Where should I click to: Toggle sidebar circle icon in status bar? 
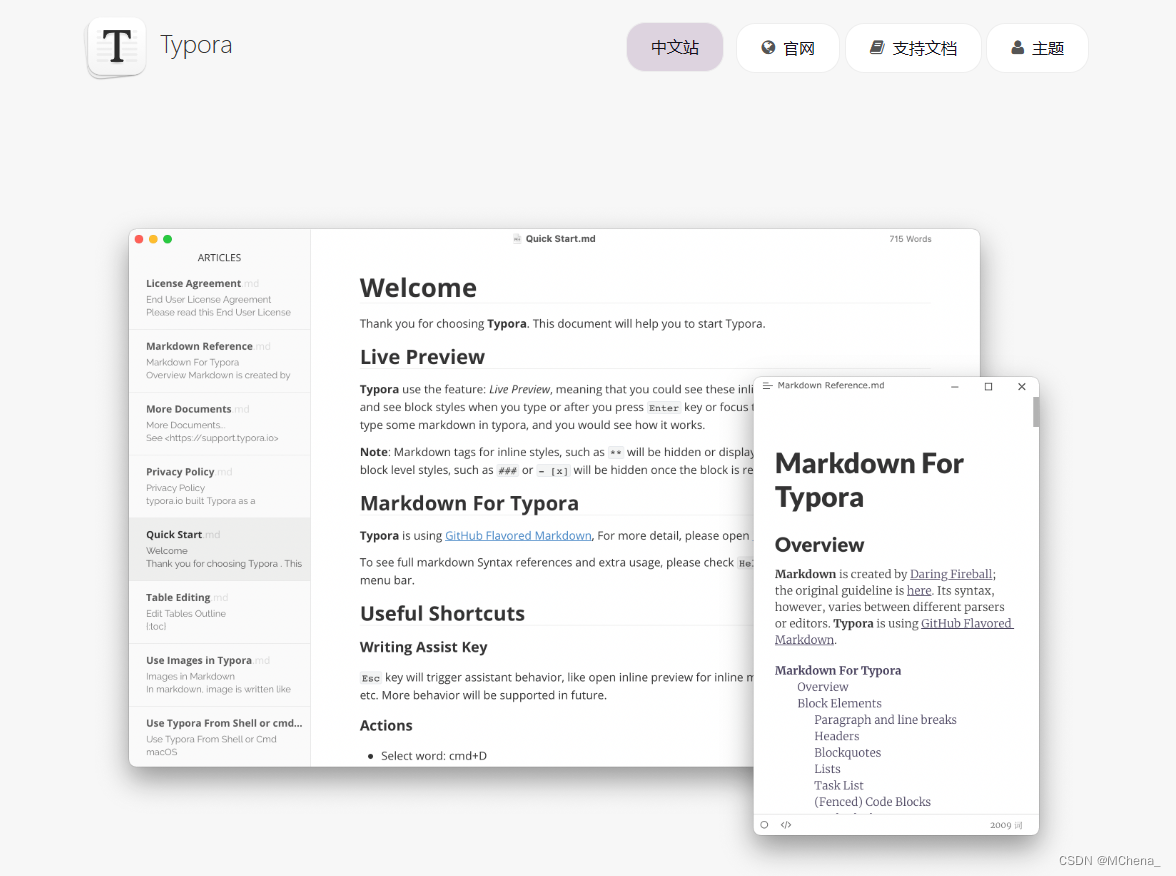point(764,825)
